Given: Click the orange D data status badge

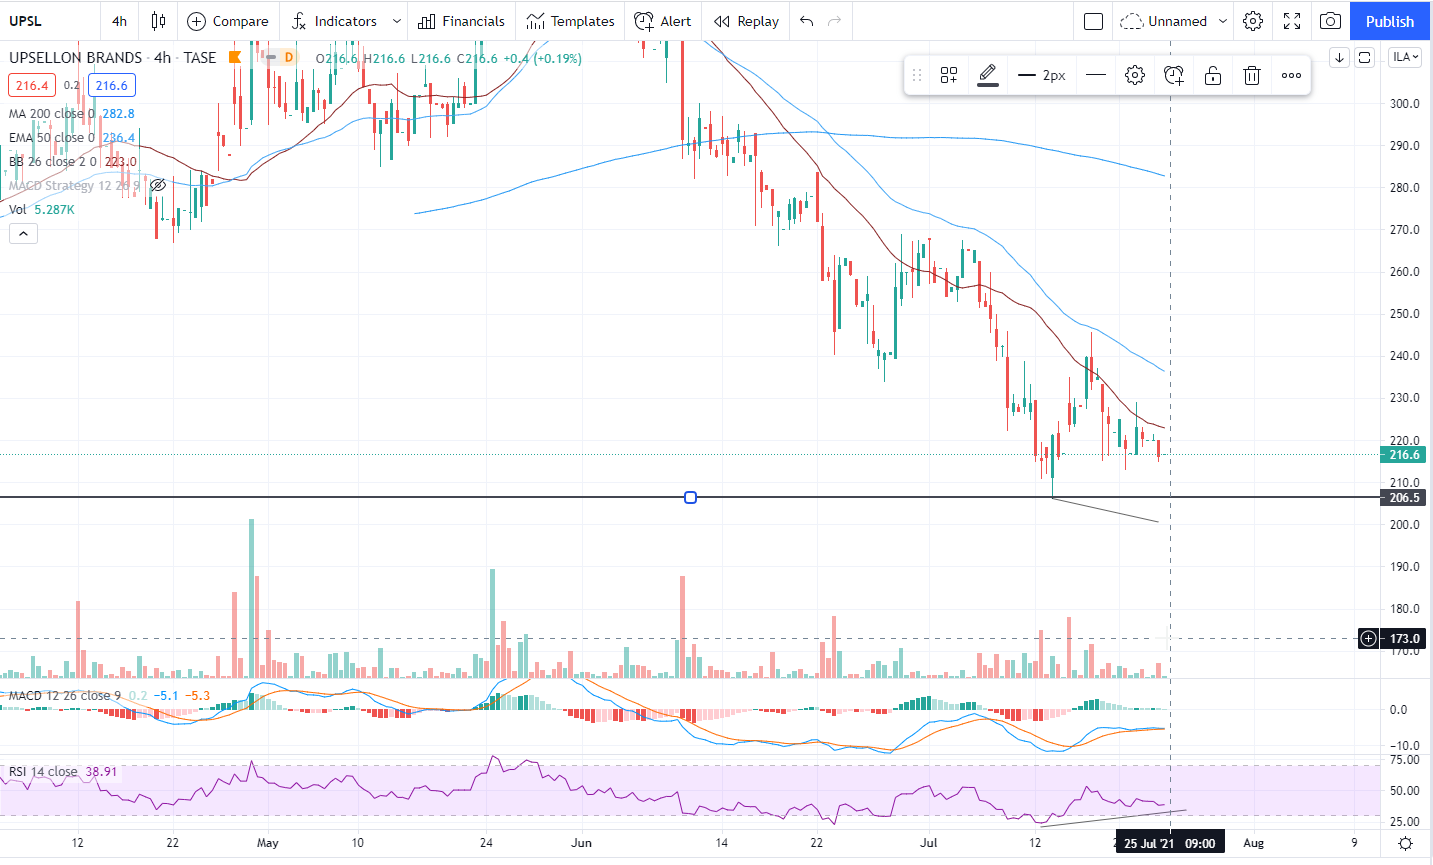Looking at the screenshot, I should coord(289,58).
